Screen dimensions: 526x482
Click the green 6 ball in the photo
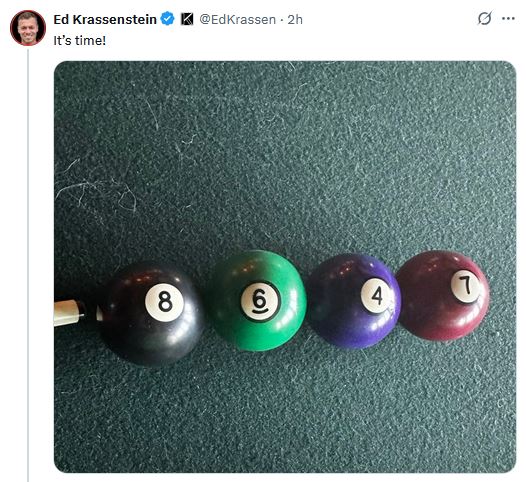click(x=257, y=301)
